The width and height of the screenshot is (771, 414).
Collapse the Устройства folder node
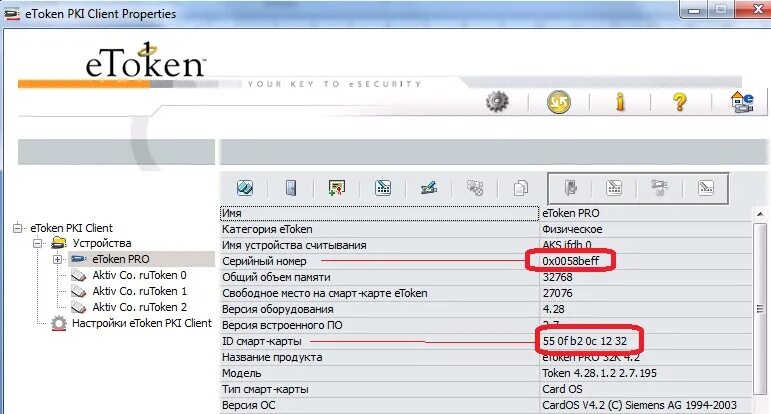click(37, 243)
